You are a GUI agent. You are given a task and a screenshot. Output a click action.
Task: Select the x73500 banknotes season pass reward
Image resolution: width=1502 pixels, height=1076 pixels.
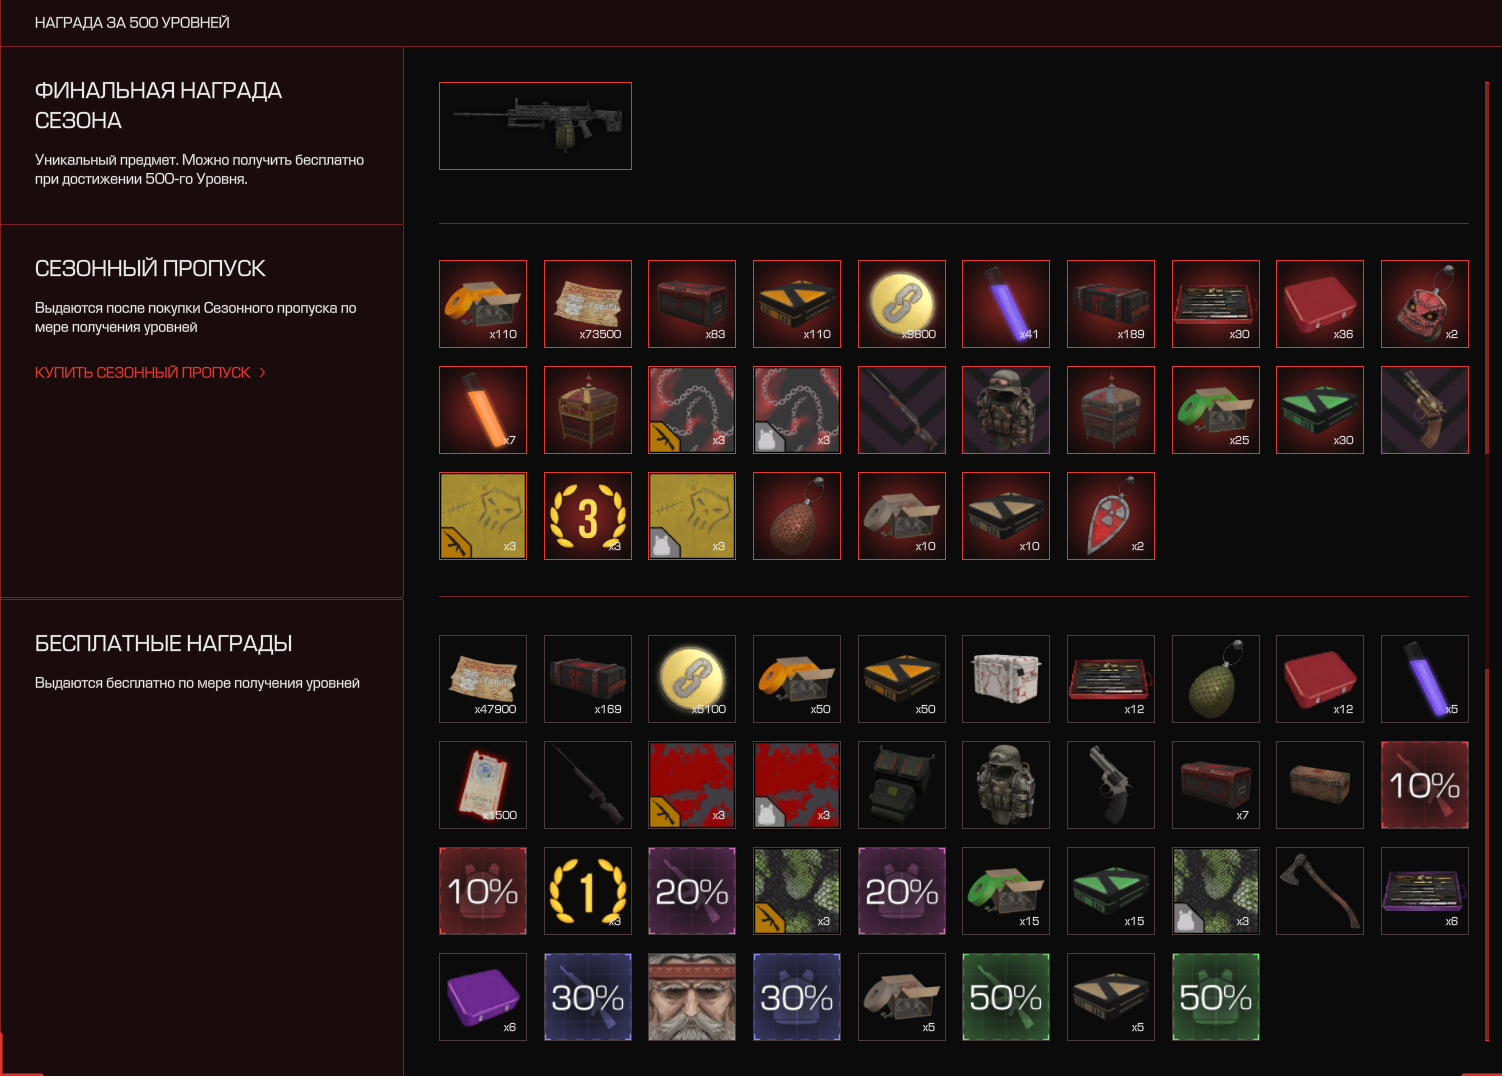pos(588,304)
